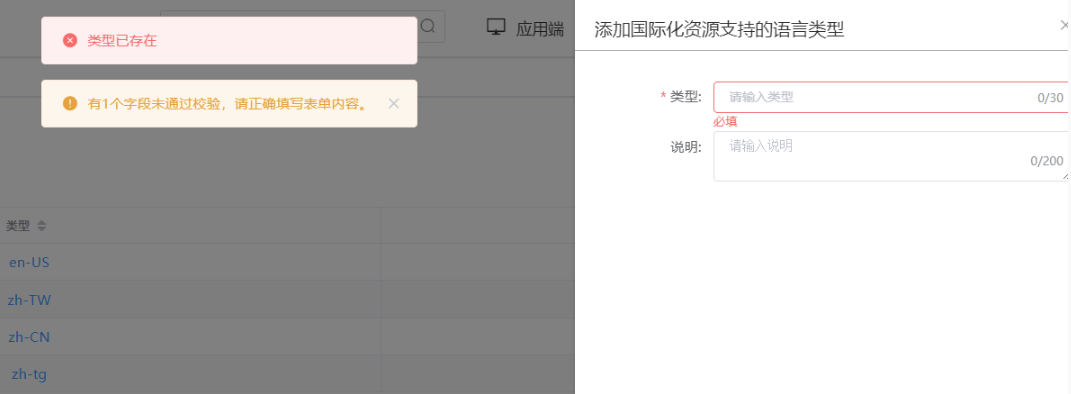Click the search box behind the toast
1071x394 pixels.
(303, 27)
